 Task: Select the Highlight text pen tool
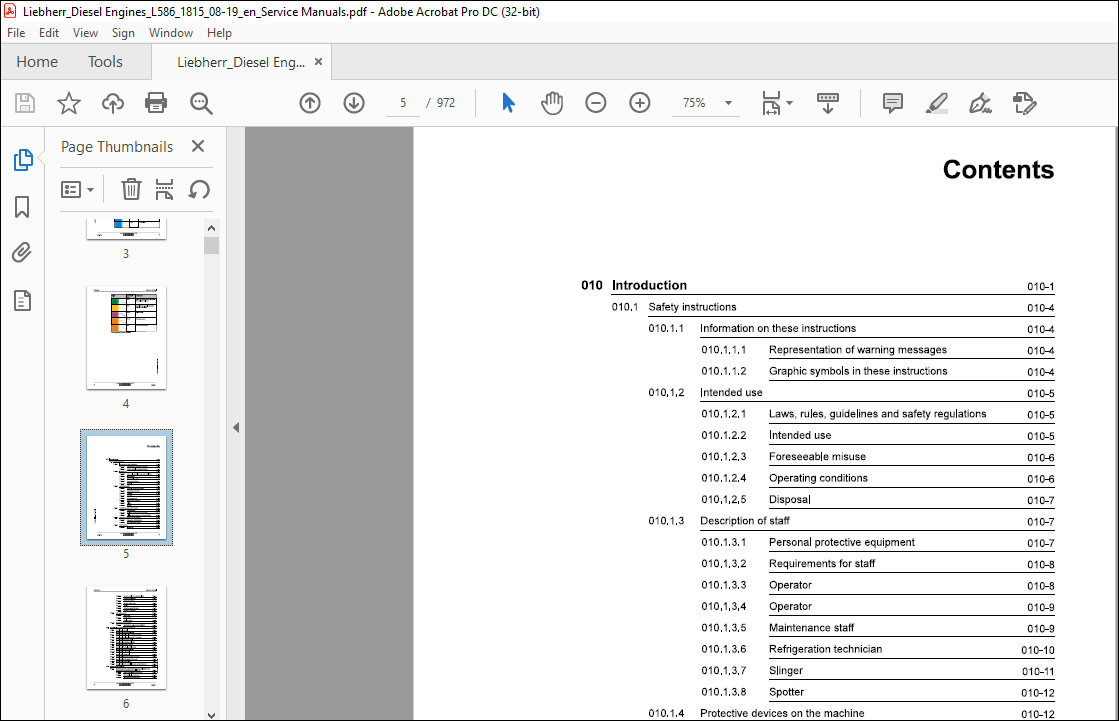point(936,104)
